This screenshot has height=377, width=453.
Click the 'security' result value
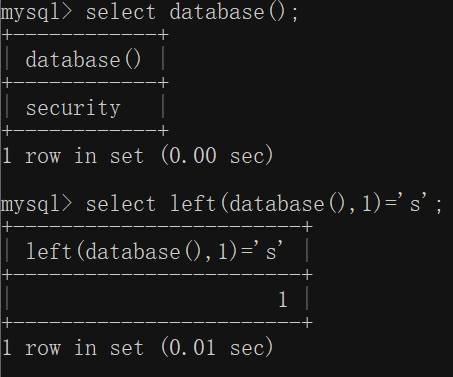pos(73,108)
